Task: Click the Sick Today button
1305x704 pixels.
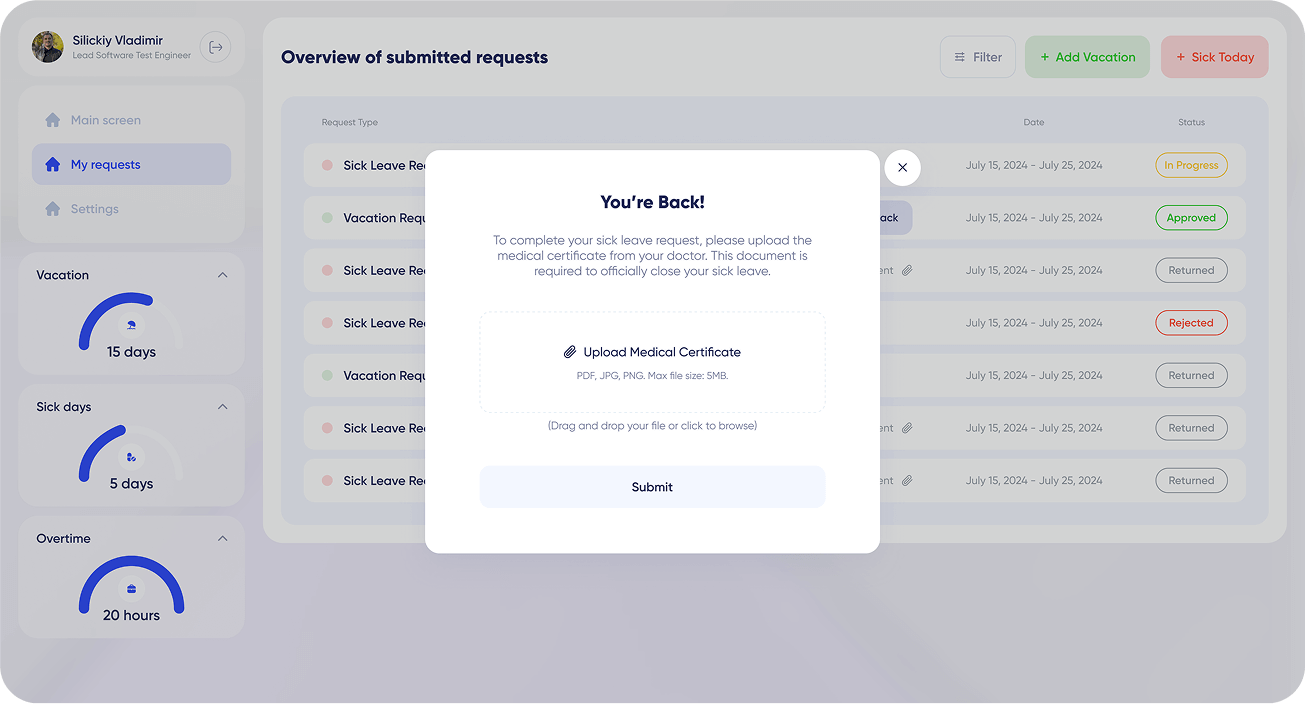Action: [x=1215, y=57]
